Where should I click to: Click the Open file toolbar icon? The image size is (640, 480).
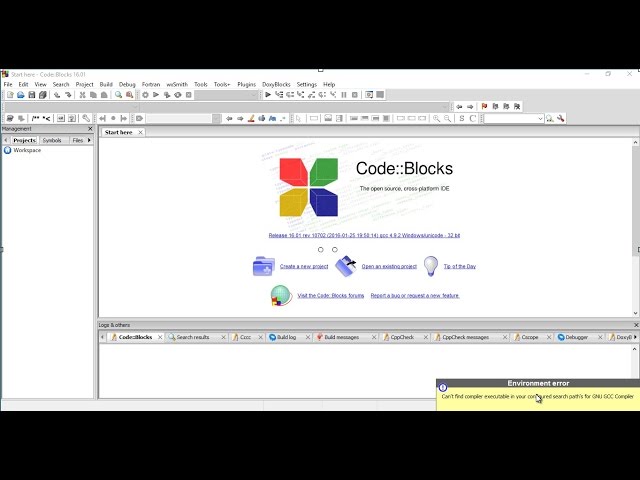click(x=20, y=95)
